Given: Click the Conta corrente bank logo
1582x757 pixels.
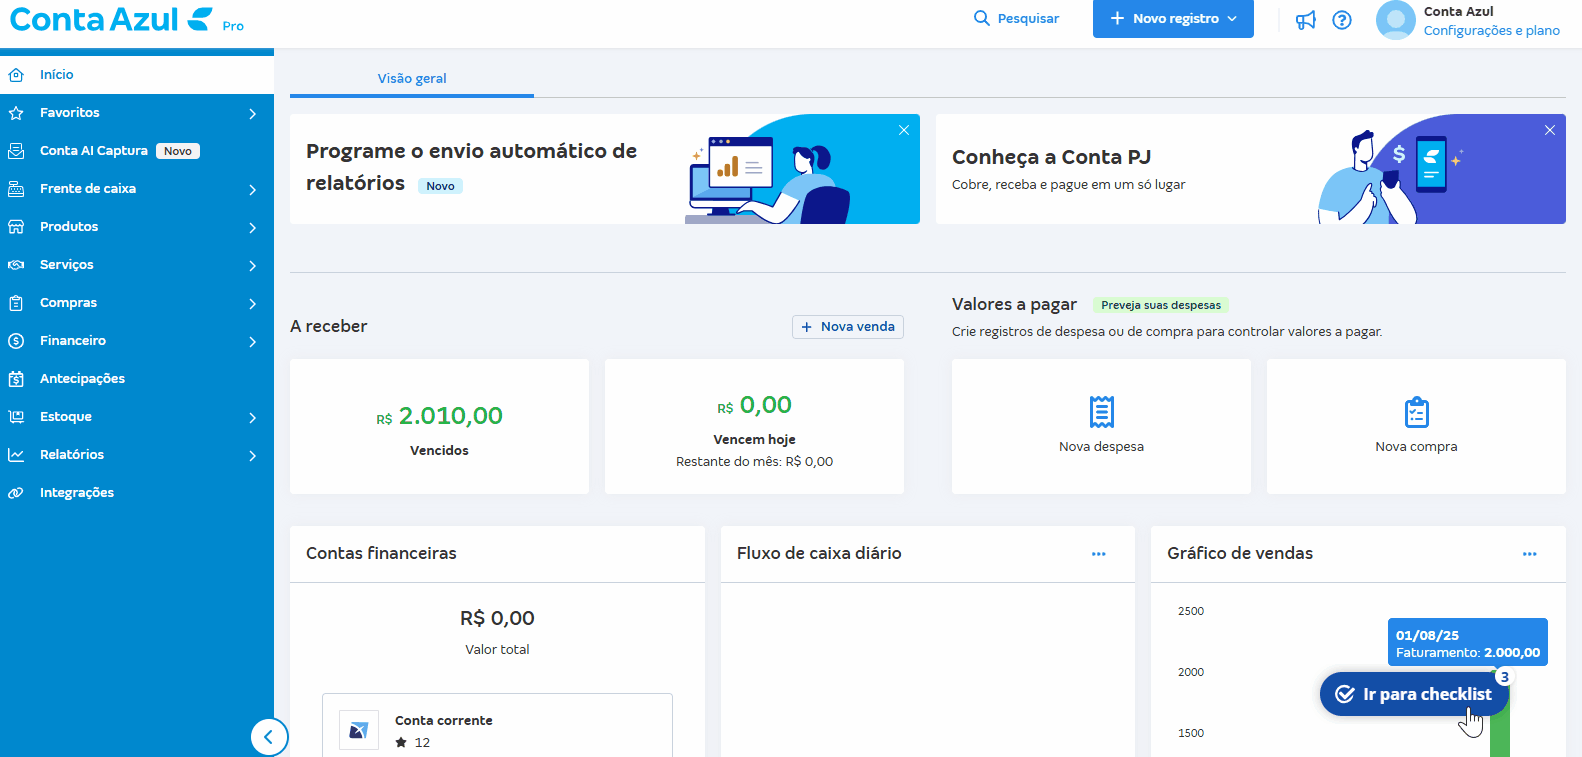Looking at the screenshot, I should click(x=359, y=731).
